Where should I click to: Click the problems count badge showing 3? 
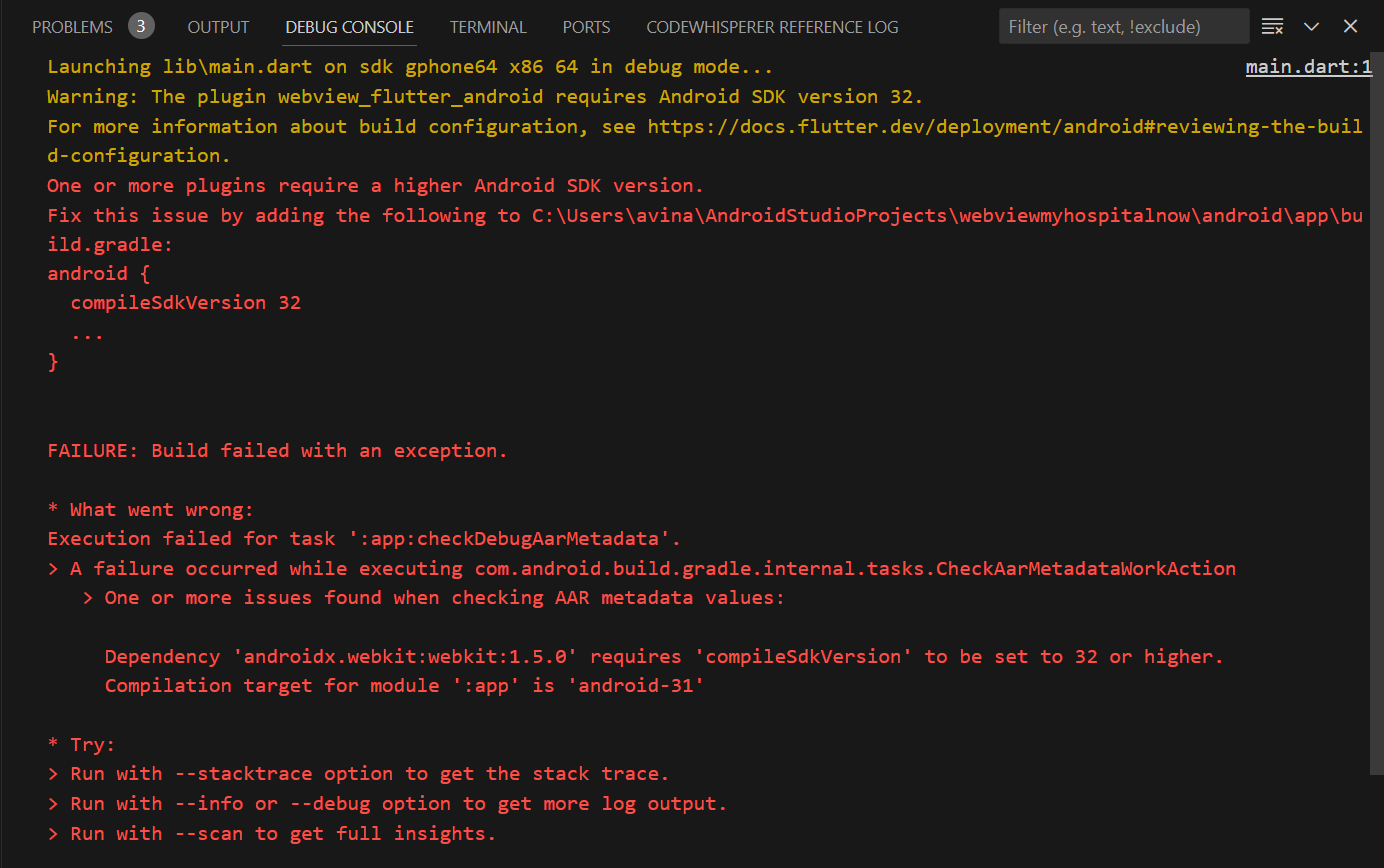pyautogui.click(x=141, y=26)
